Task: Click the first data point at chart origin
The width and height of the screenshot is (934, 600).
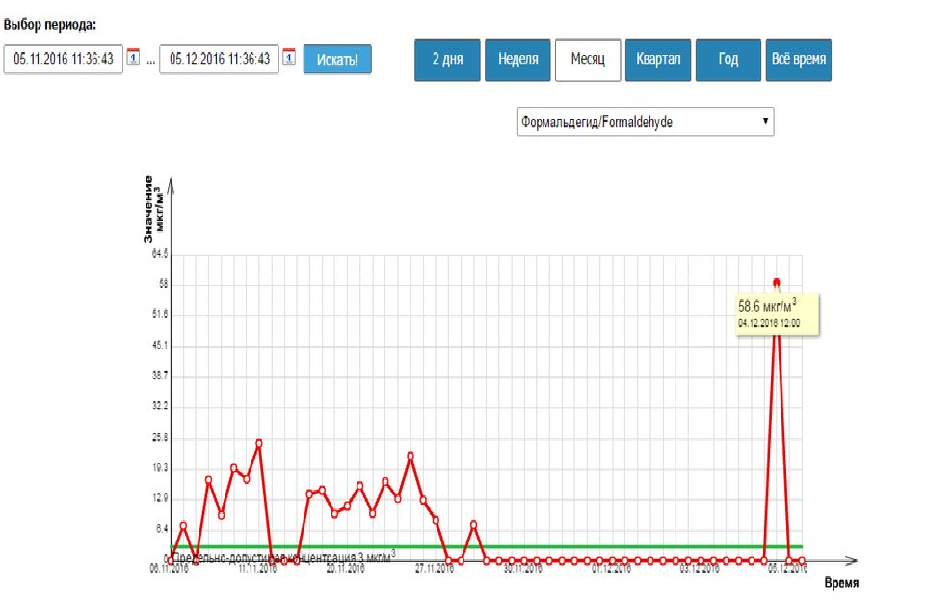Action: pyautogui.click(x=170, y=561)
